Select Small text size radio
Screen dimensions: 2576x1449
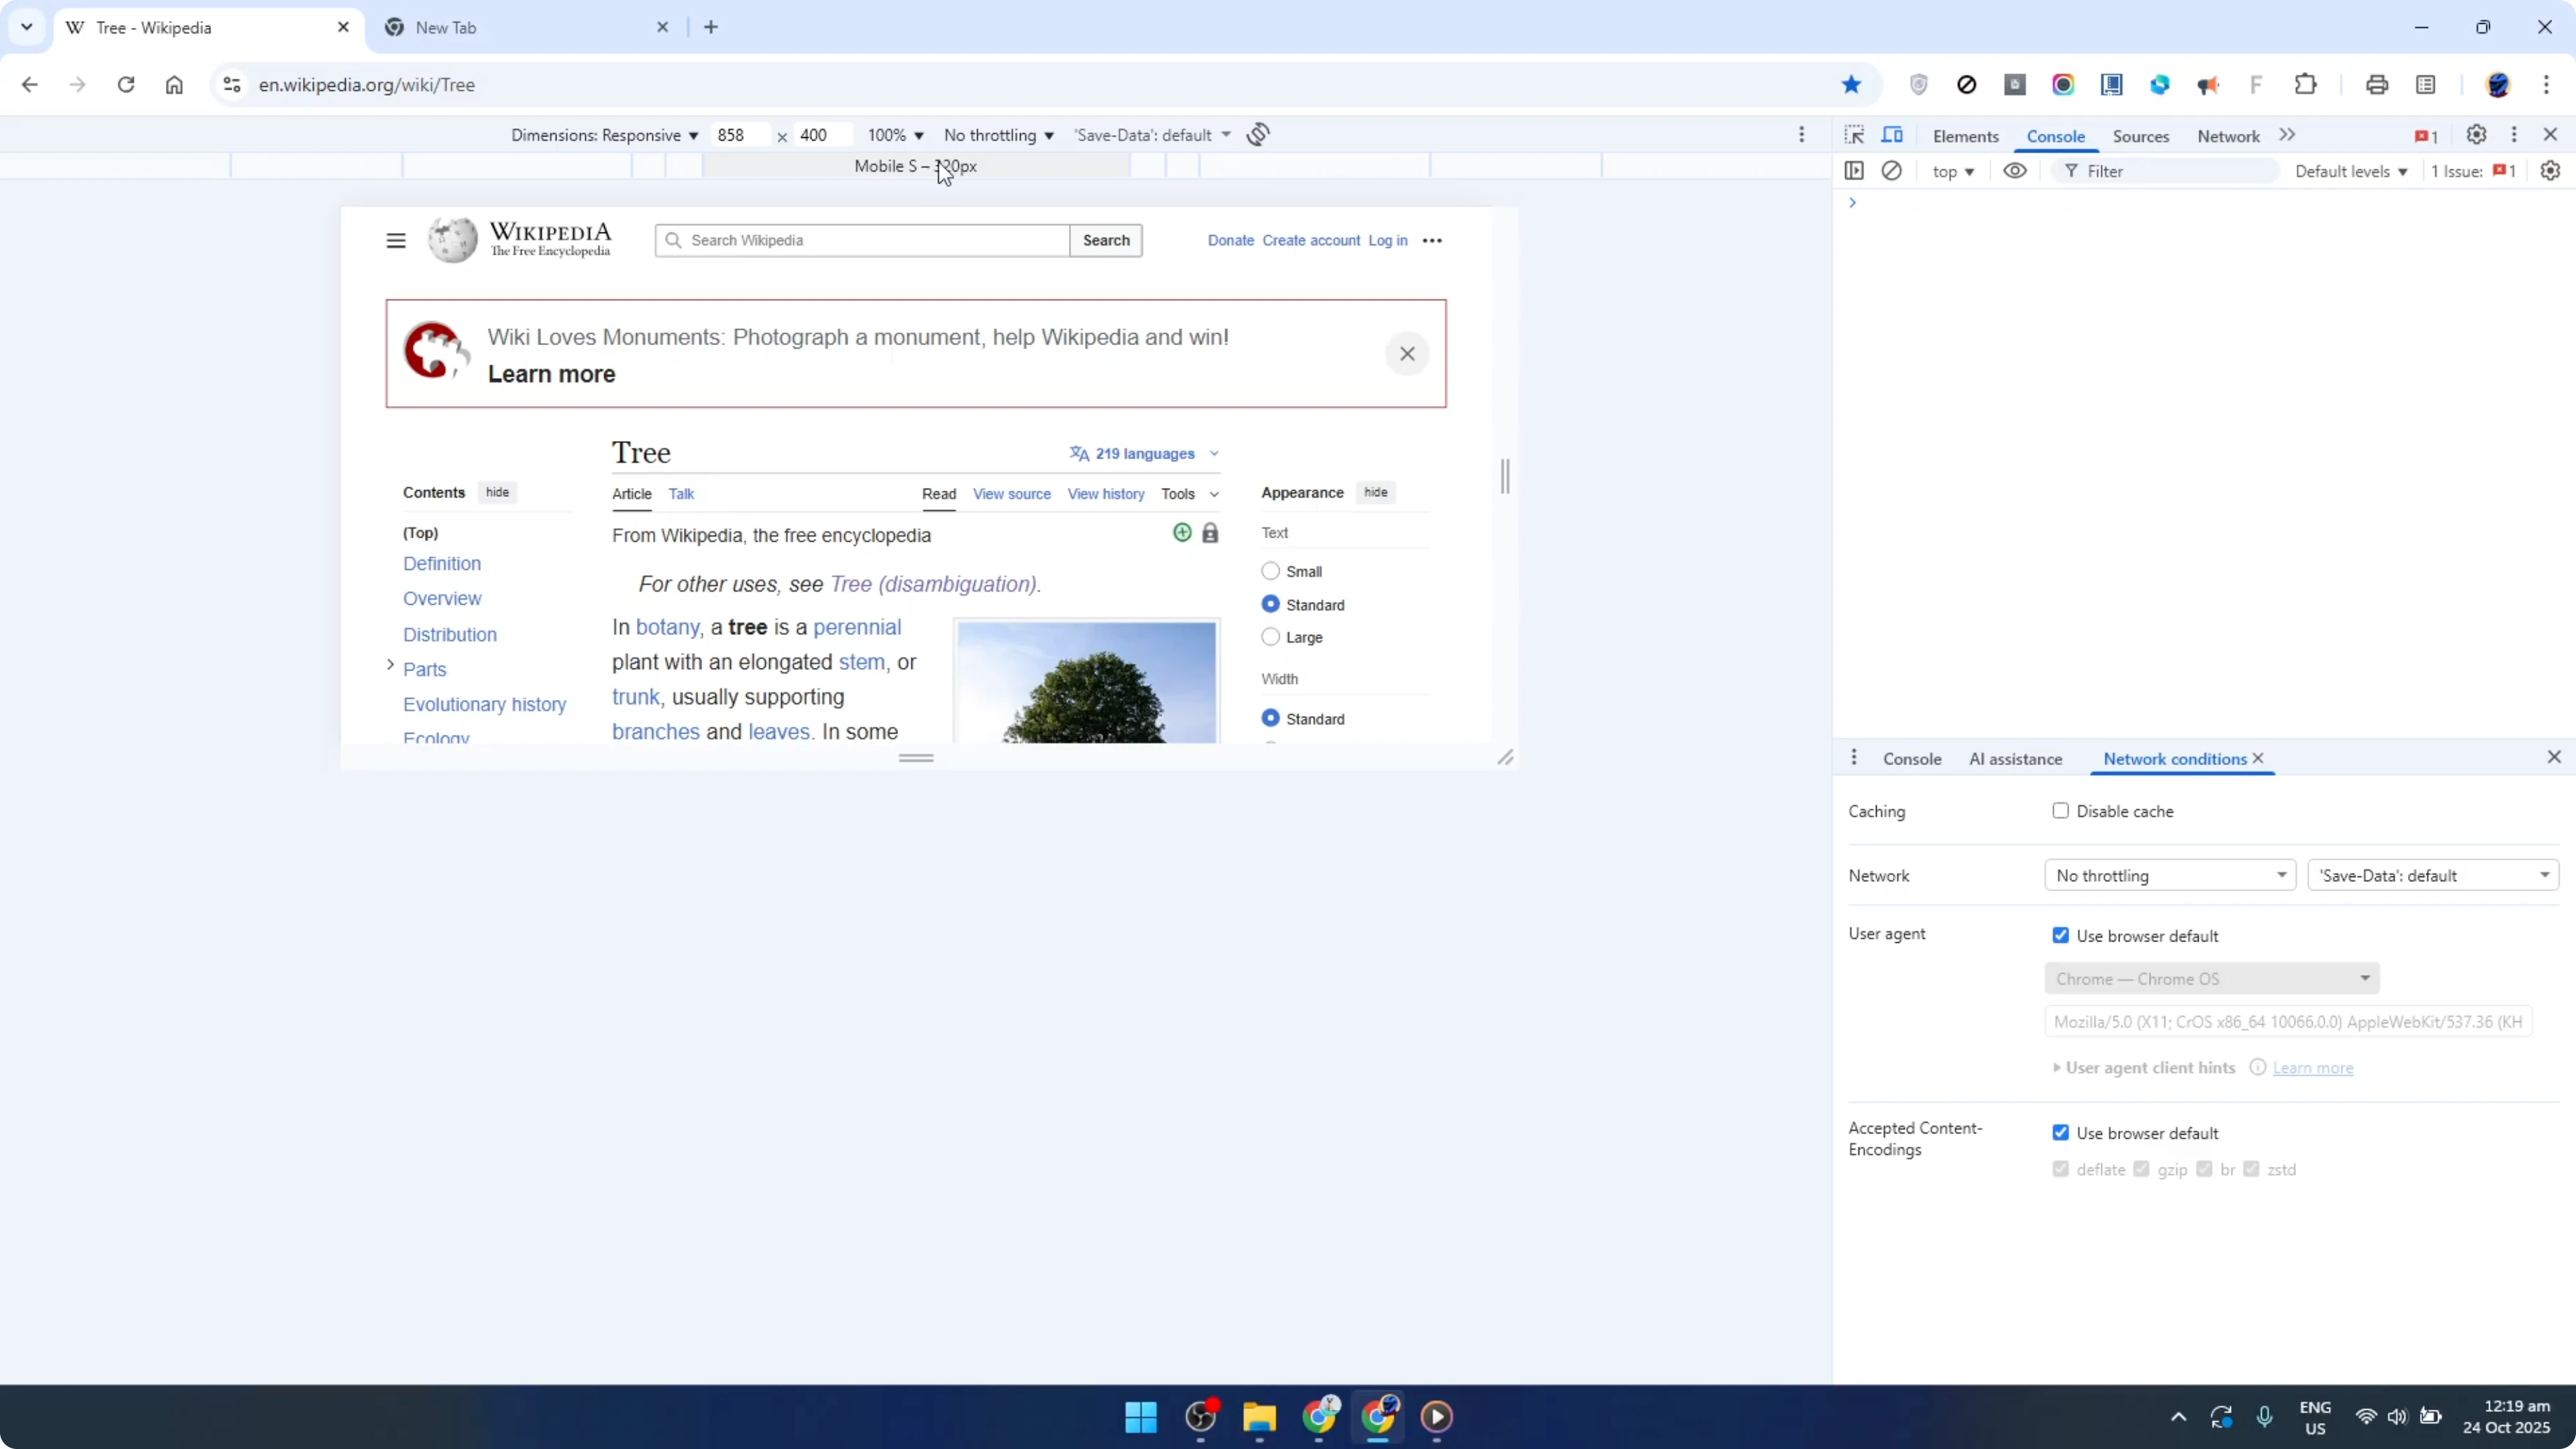coord(1270,571)
